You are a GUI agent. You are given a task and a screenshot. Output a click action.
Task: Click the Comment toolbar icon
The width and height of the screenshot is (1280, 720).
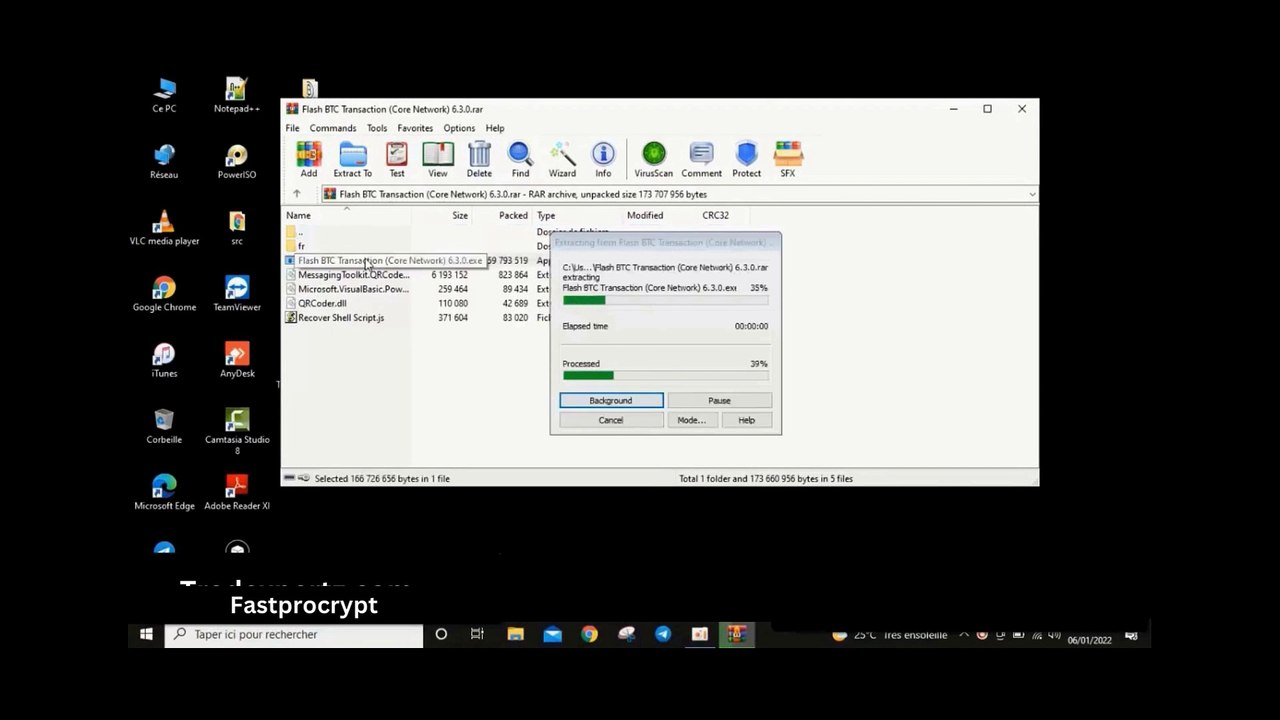(x=701, y=159)
